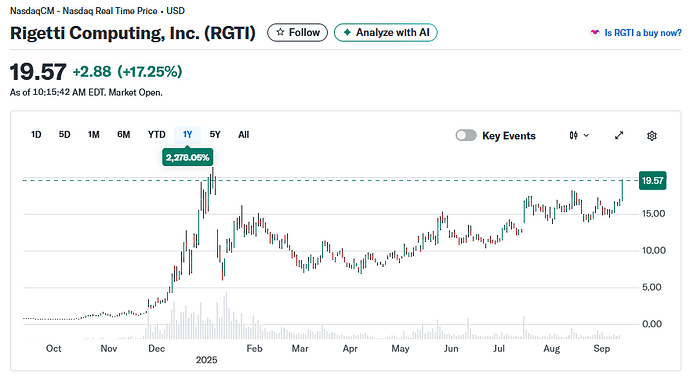Select the 5Y range tab
Viewport: 690px width, 376px height.
[215, 135]
